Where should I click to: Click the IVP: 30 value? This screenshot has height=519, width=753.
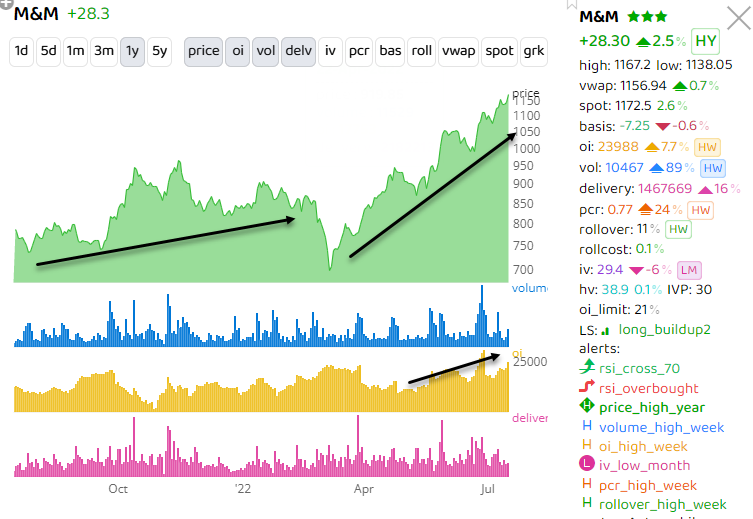tap(690, 290)
